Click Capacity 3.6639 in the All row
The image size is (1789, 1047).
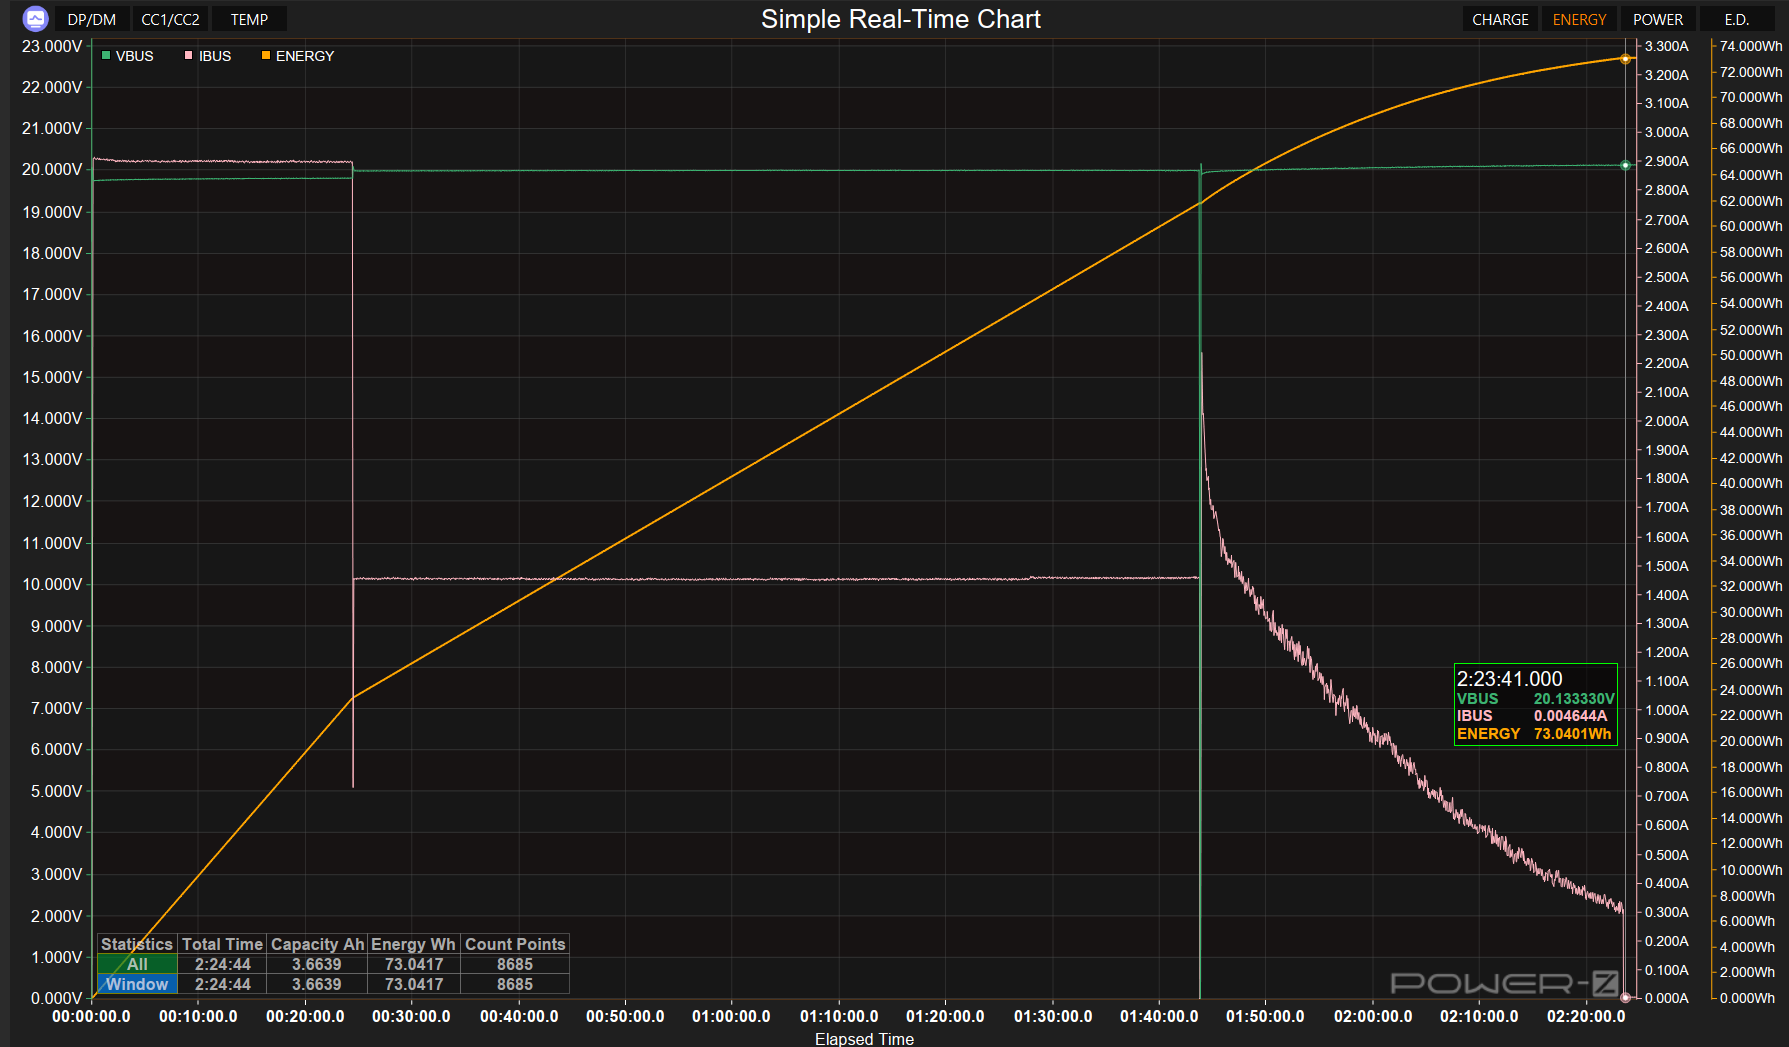[317, 964]
